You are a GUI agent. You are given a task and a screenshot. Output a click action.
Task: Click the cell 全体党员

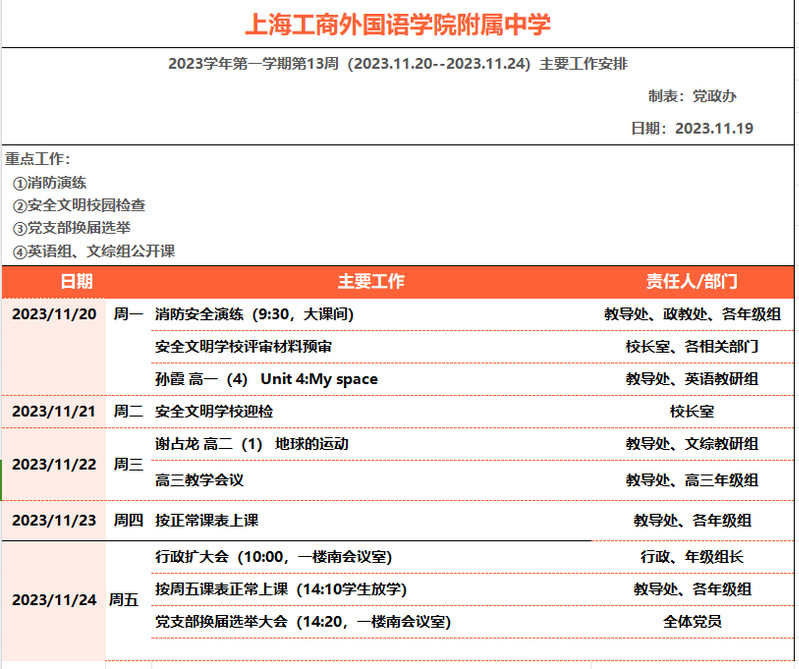click(x=692, y=622)
